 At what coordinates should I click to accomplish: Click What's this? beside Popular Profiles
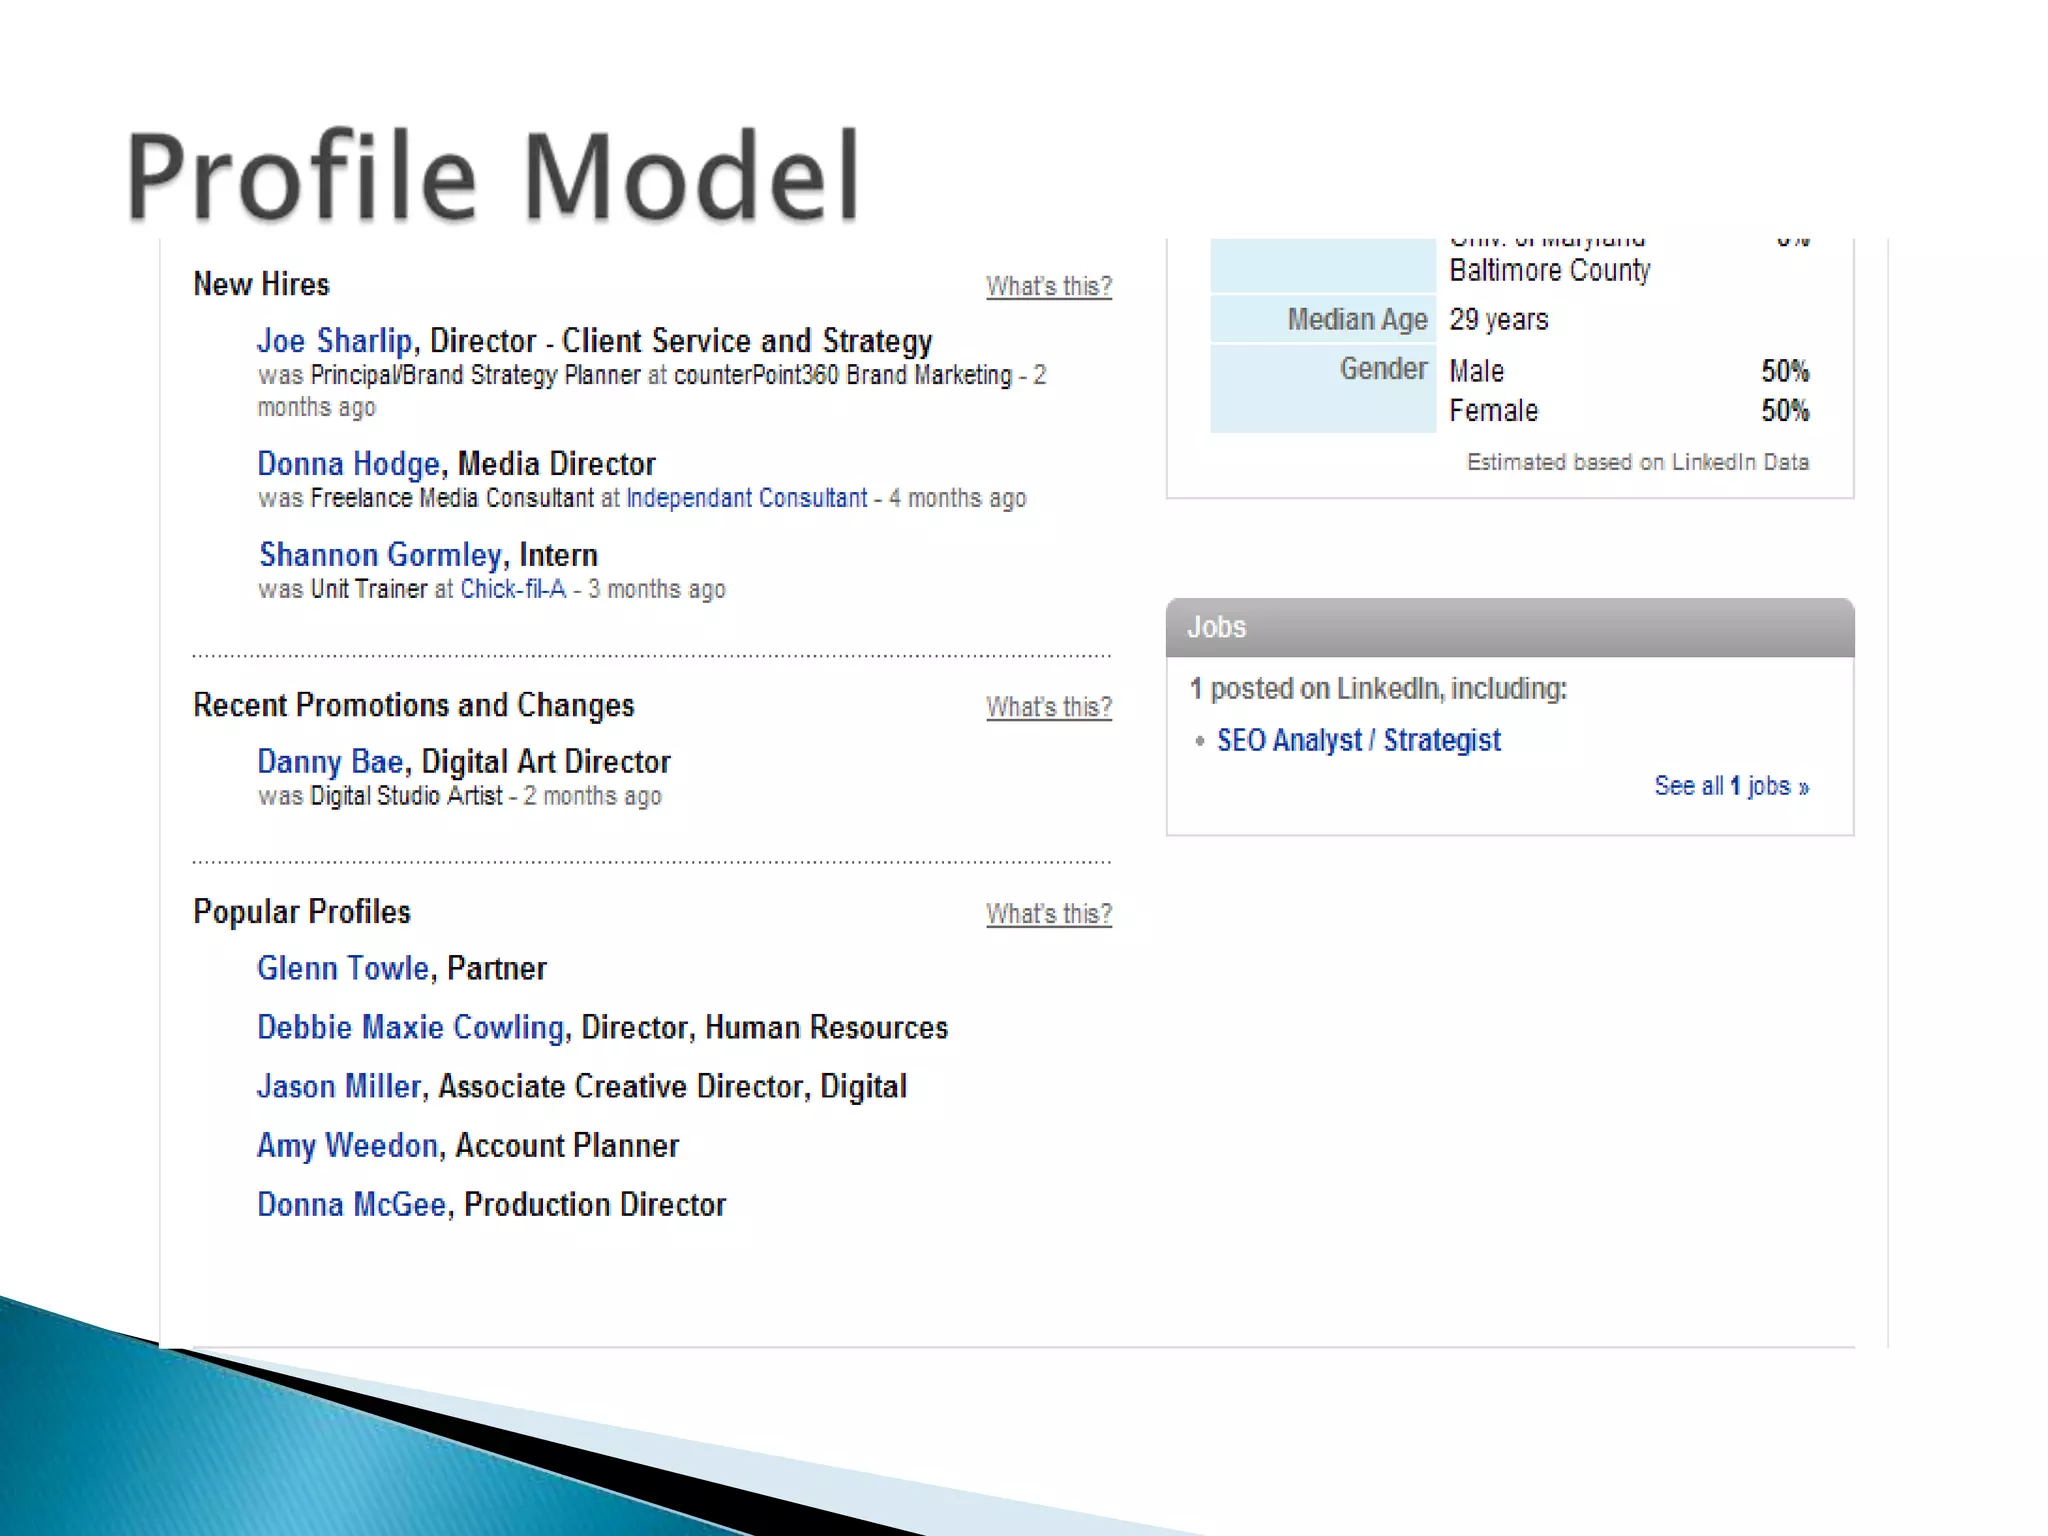1048,914
